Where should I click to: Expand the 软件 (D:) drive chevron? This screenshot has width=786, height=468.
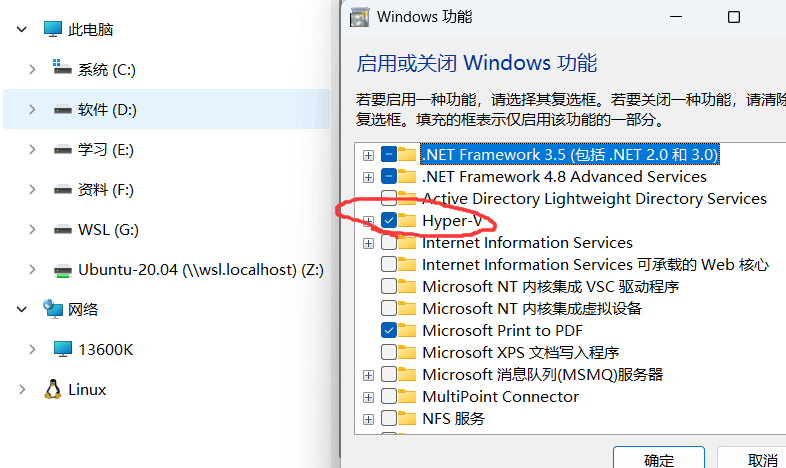coord(32,109)
